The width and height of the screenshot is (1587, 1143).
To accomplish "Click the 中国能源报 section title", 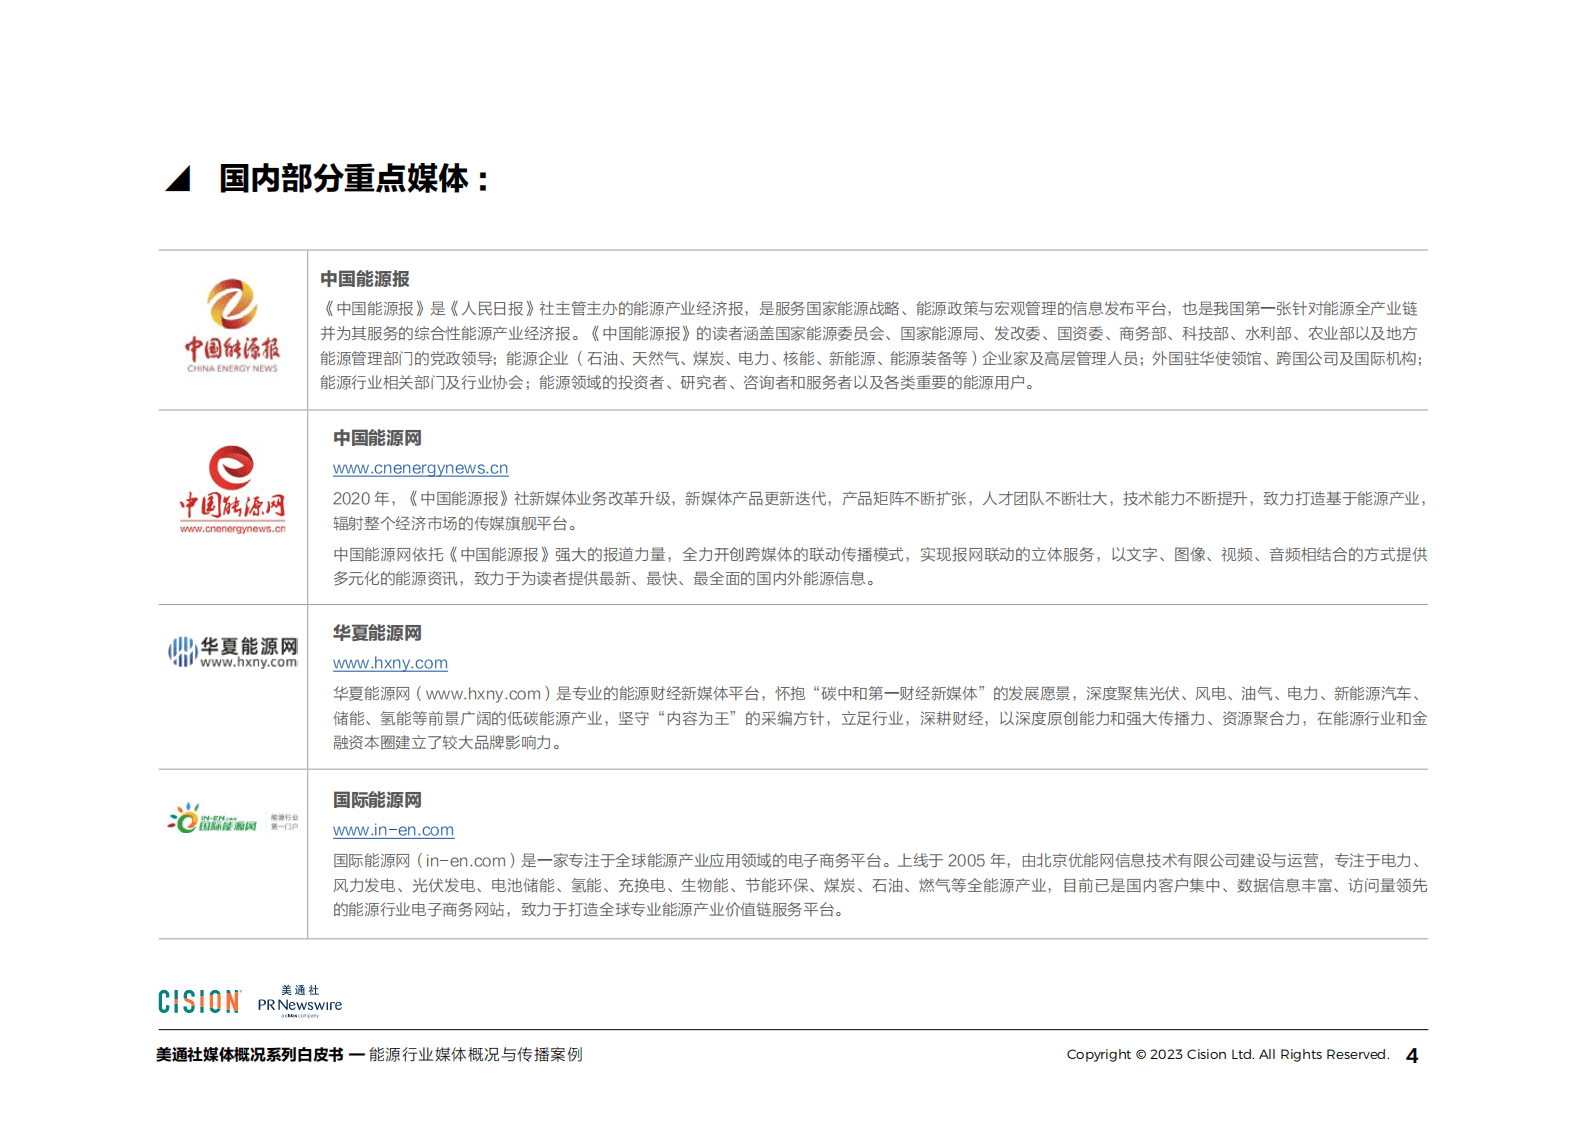I will 365,279.
